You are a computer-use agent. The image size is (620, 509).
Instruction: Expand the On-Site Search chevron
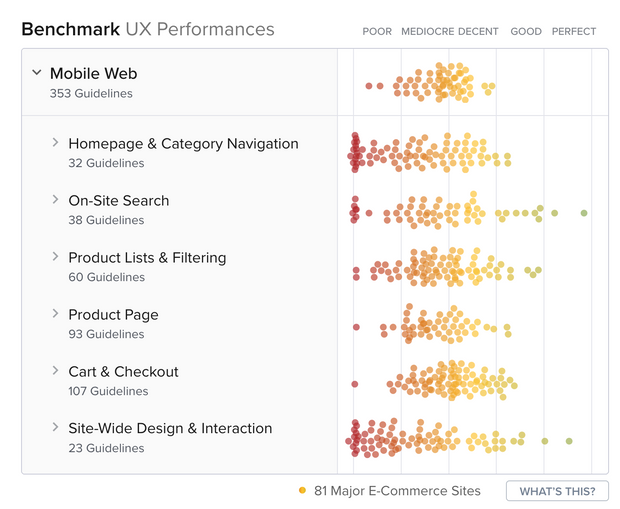click(56, 200)
